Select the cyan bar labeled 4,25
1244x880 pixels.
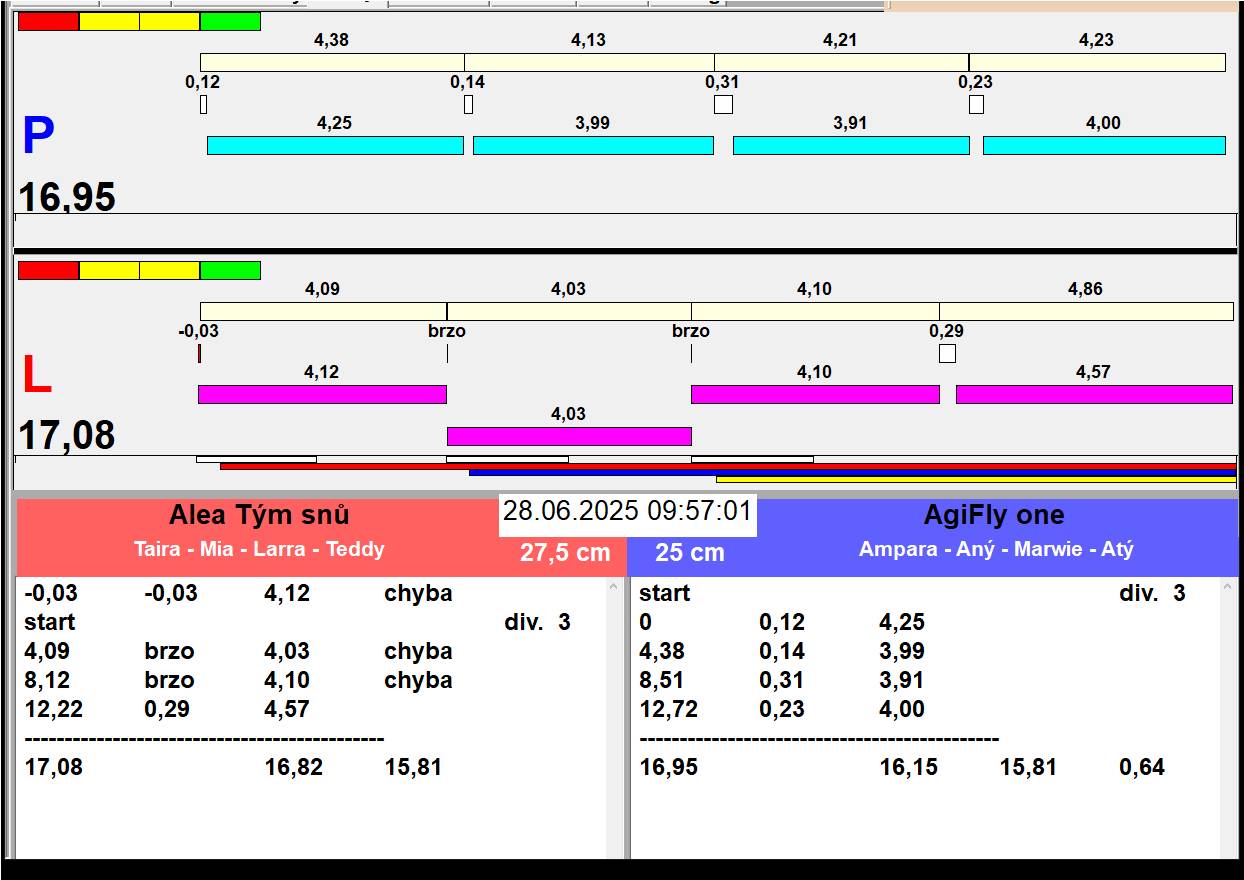(x=335, y=145)
